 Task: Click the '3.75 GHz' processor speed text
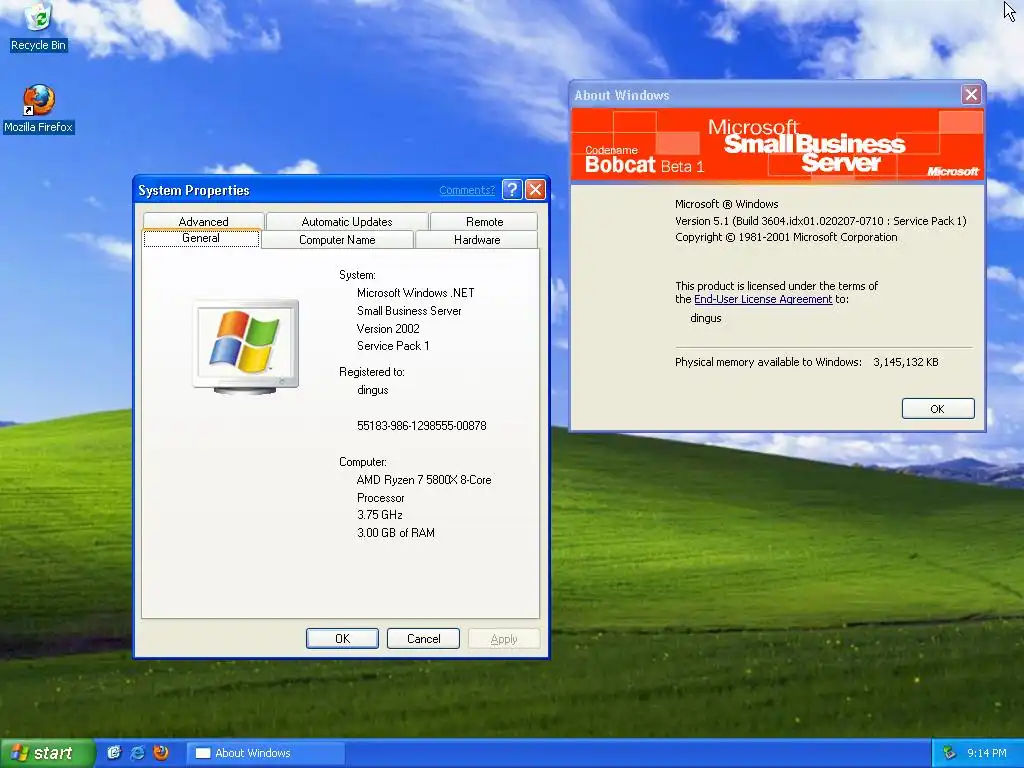[379, 515]
